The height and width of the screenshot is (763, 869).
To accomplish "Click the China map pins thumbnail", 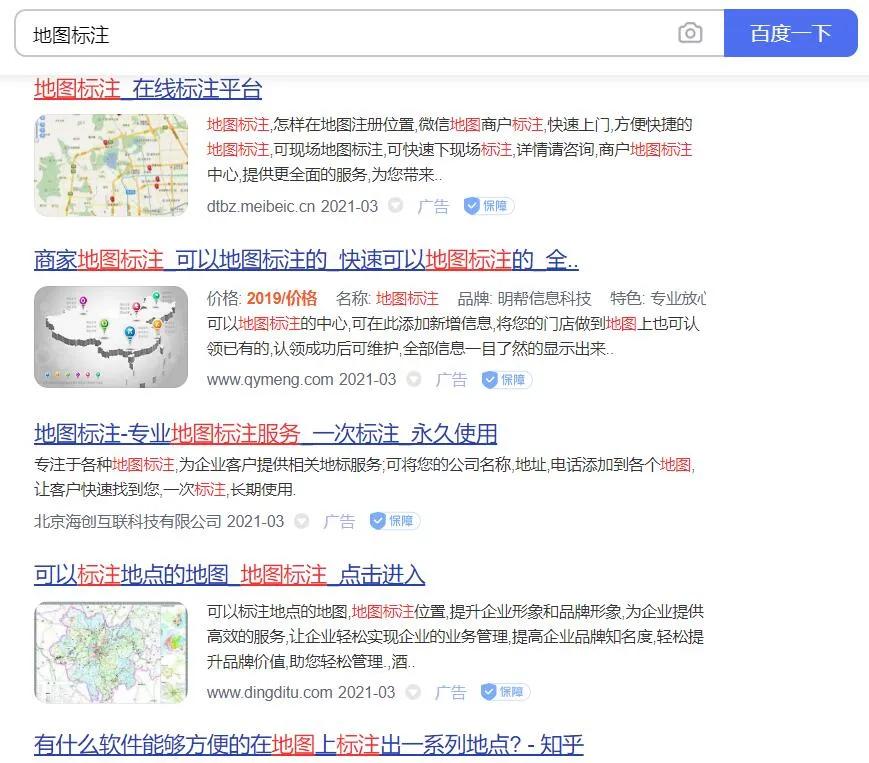I will click(111, 335).
